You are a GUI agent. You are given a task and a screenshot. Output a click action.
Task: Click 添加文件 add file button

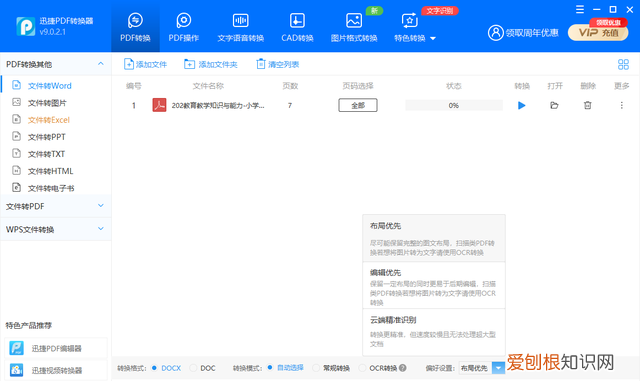pyautogui.click(x=145, y=64)
